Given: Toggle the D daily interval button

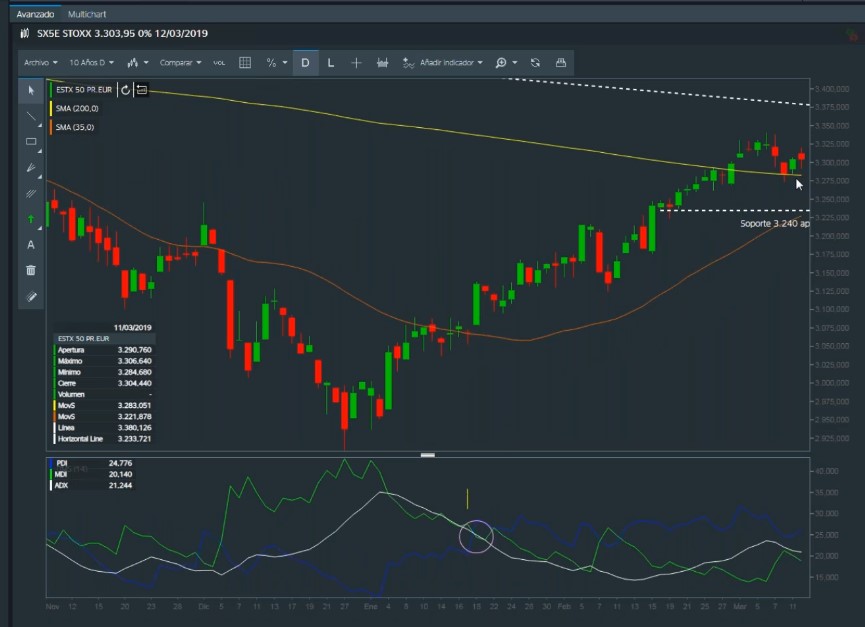Looking at the screenshot, I should click(305, 62).
